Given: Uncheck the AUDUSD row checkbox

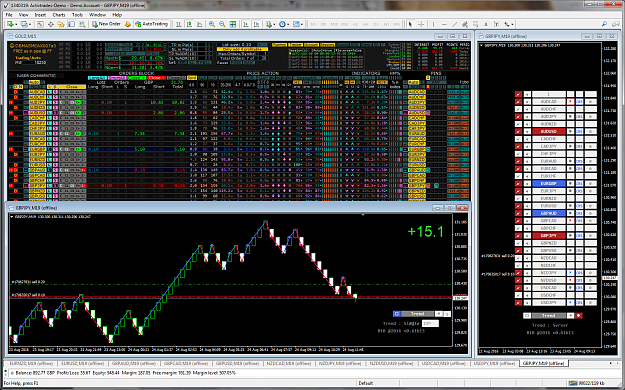Looking at the screenshot, I should [x=518, y=131].
